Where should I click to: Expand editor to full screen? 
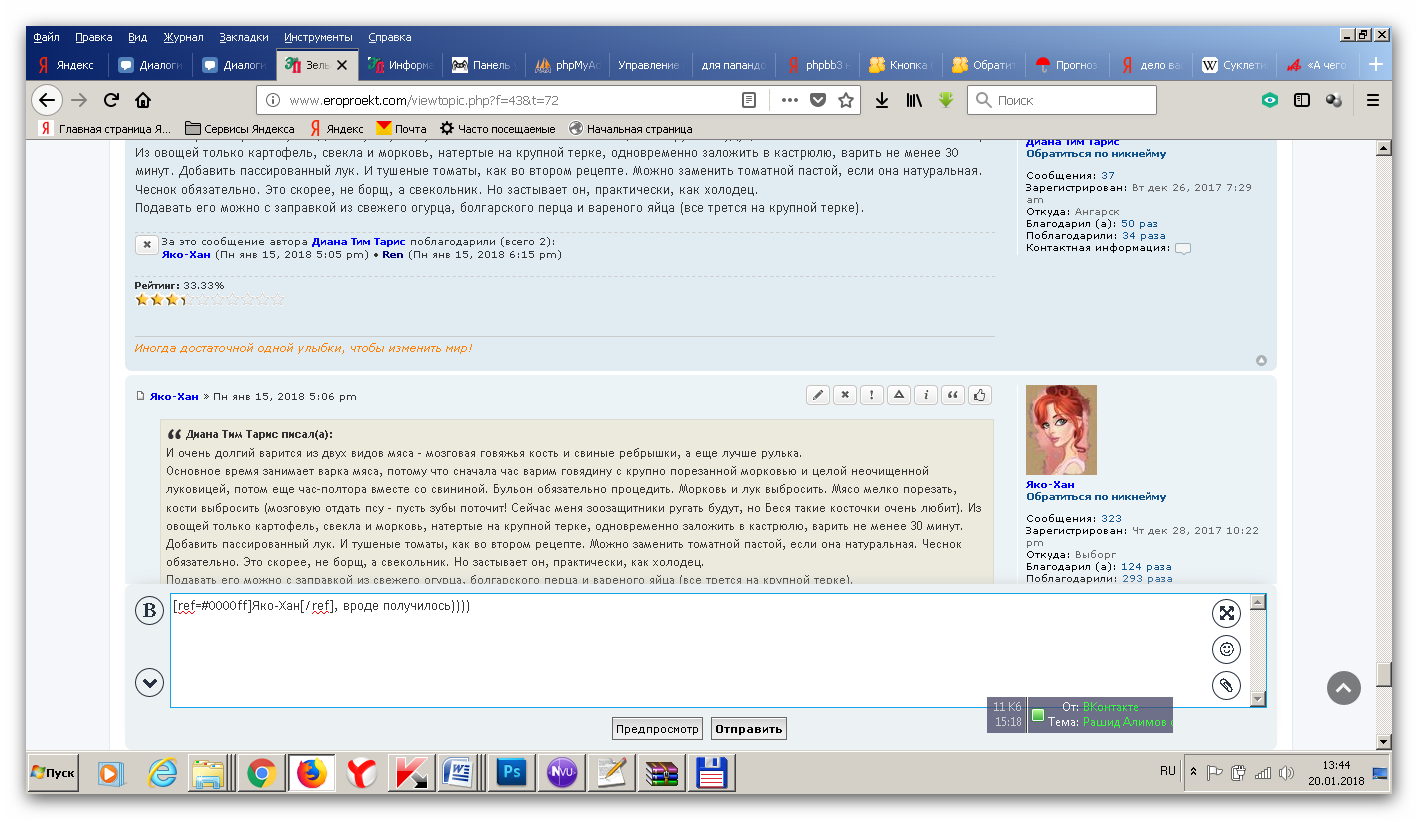click(1226, 613)
